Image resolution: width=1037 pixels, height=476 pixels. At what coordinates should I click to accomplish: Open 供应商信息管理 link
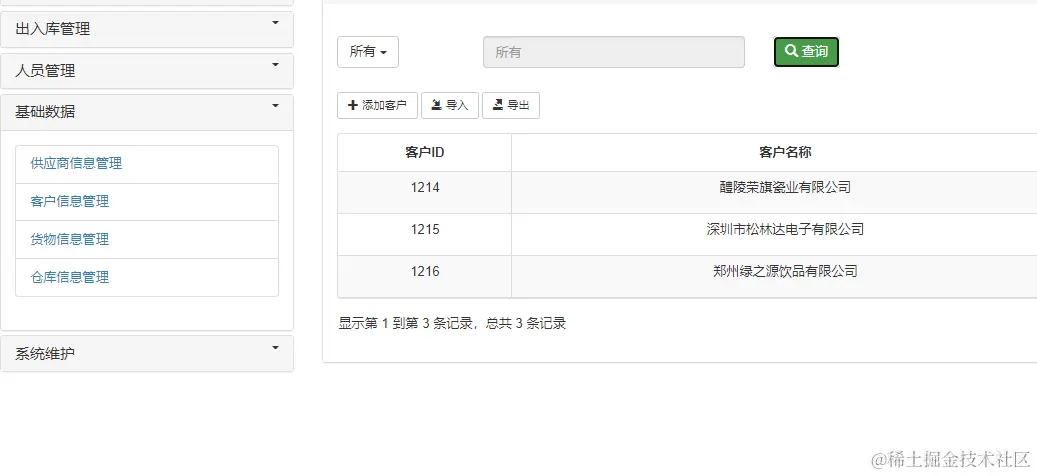76,163
